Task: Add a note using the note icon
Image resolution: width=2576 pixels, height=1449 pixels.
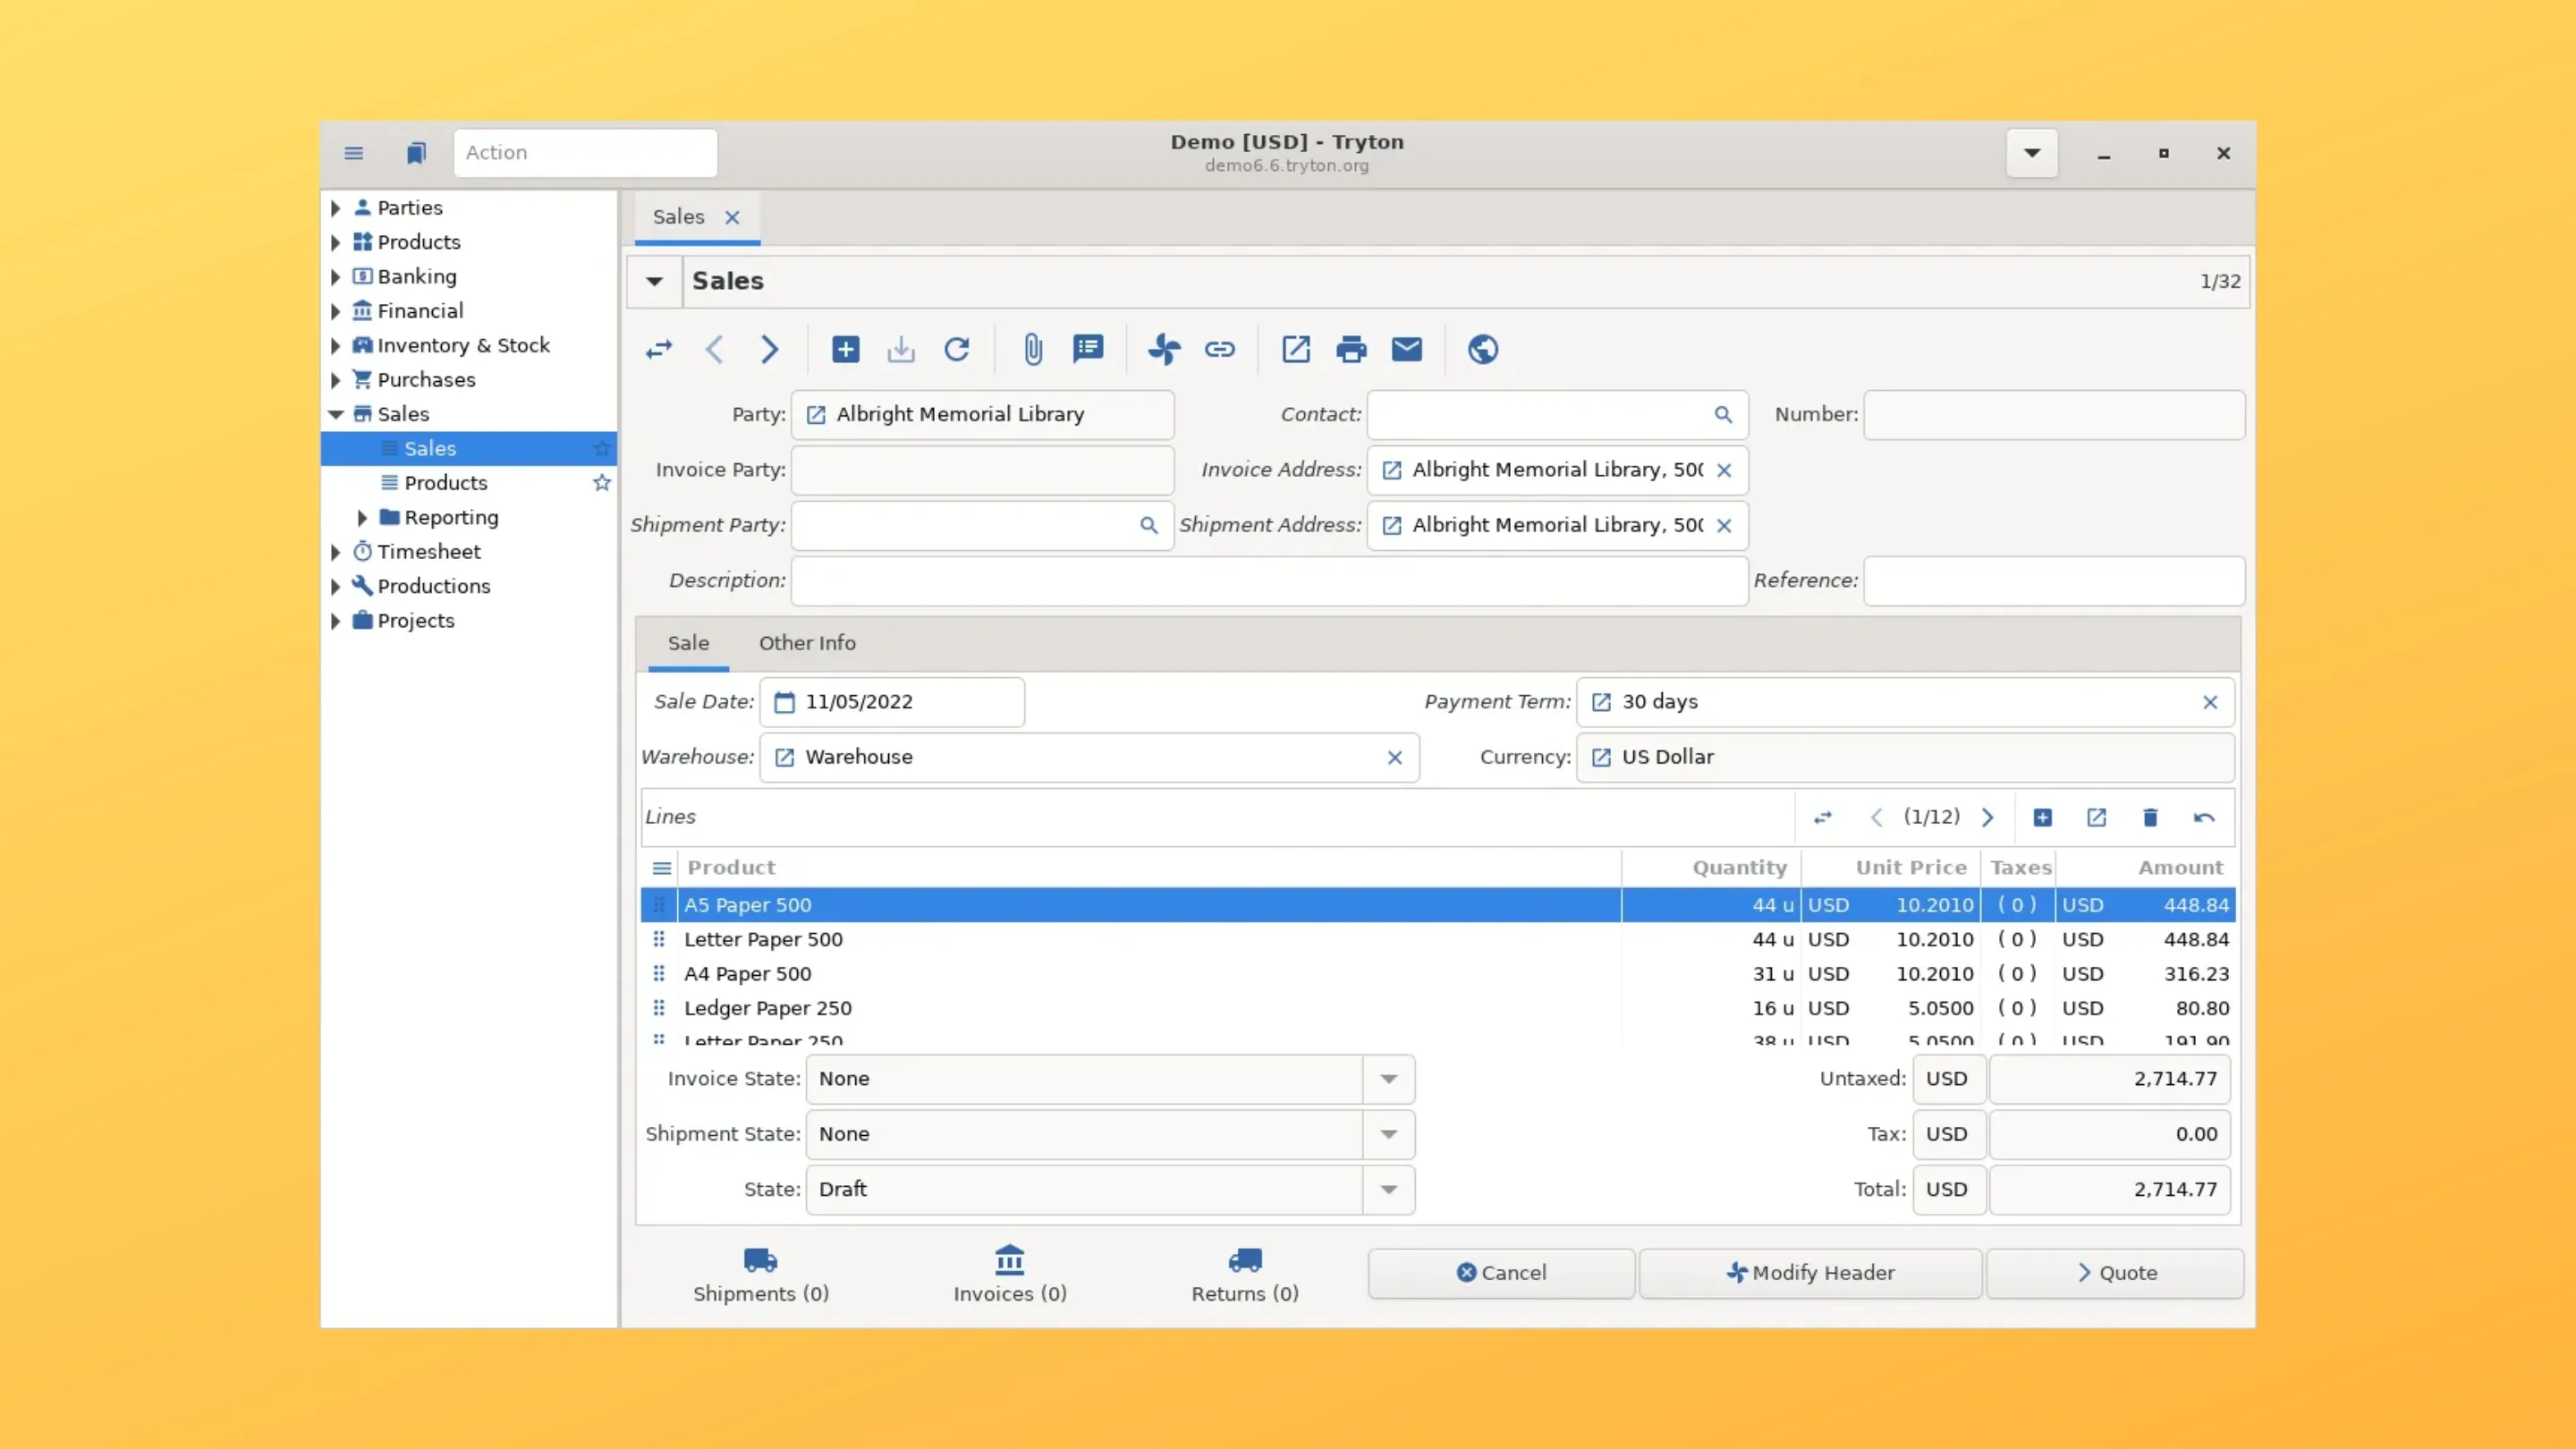Action: (x=1089, y=349)
